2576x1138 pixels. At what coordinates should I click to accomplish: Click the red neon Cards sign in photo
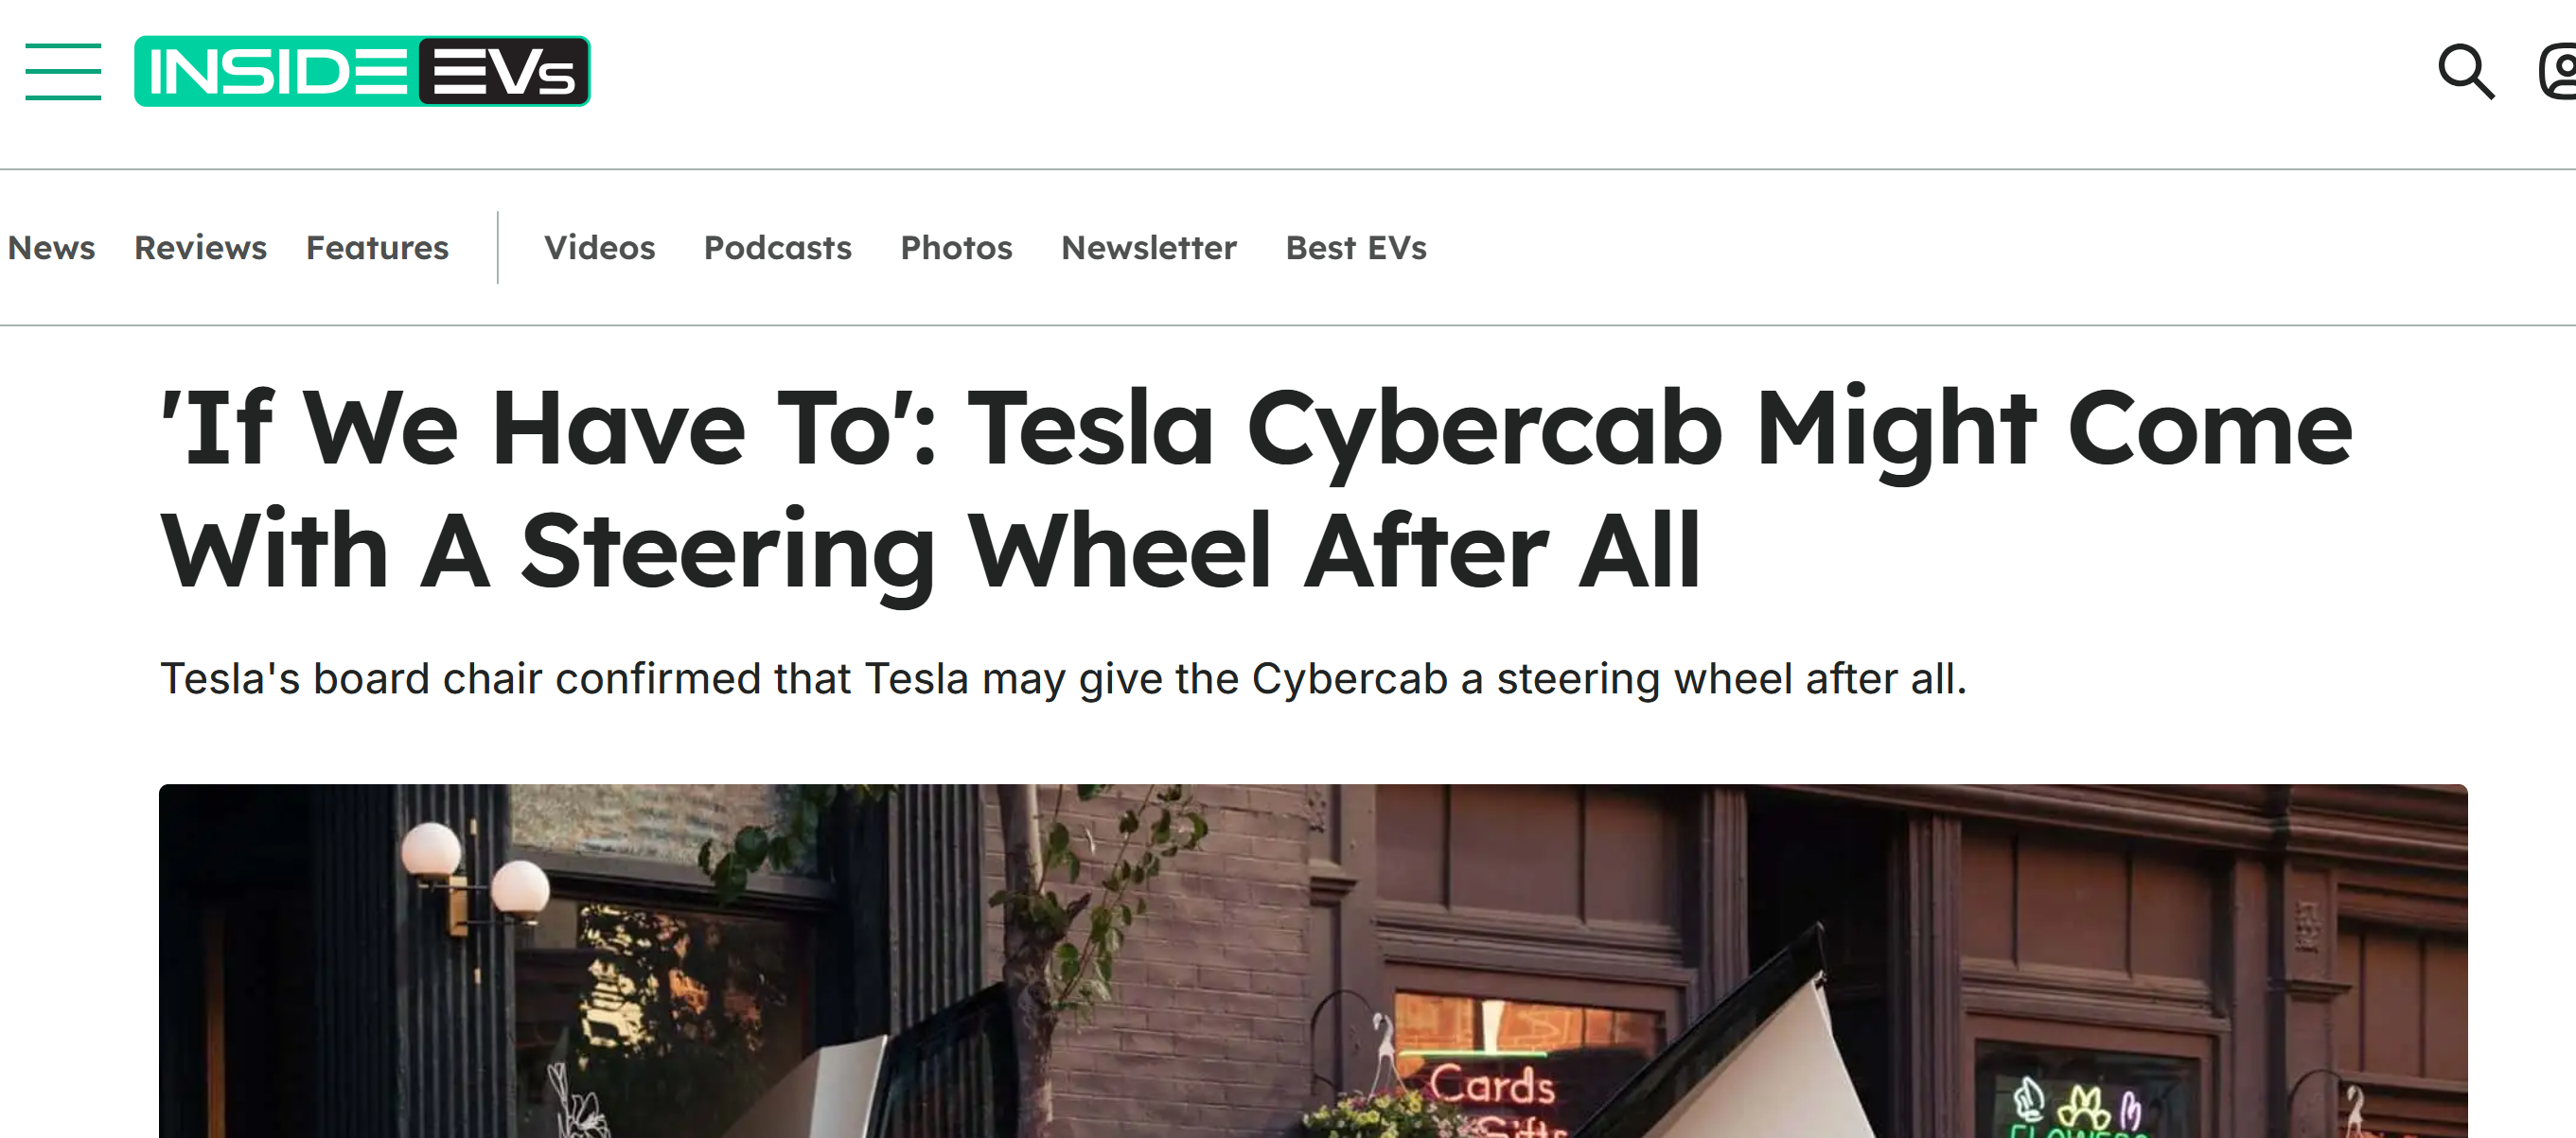pos(1491,1085)
